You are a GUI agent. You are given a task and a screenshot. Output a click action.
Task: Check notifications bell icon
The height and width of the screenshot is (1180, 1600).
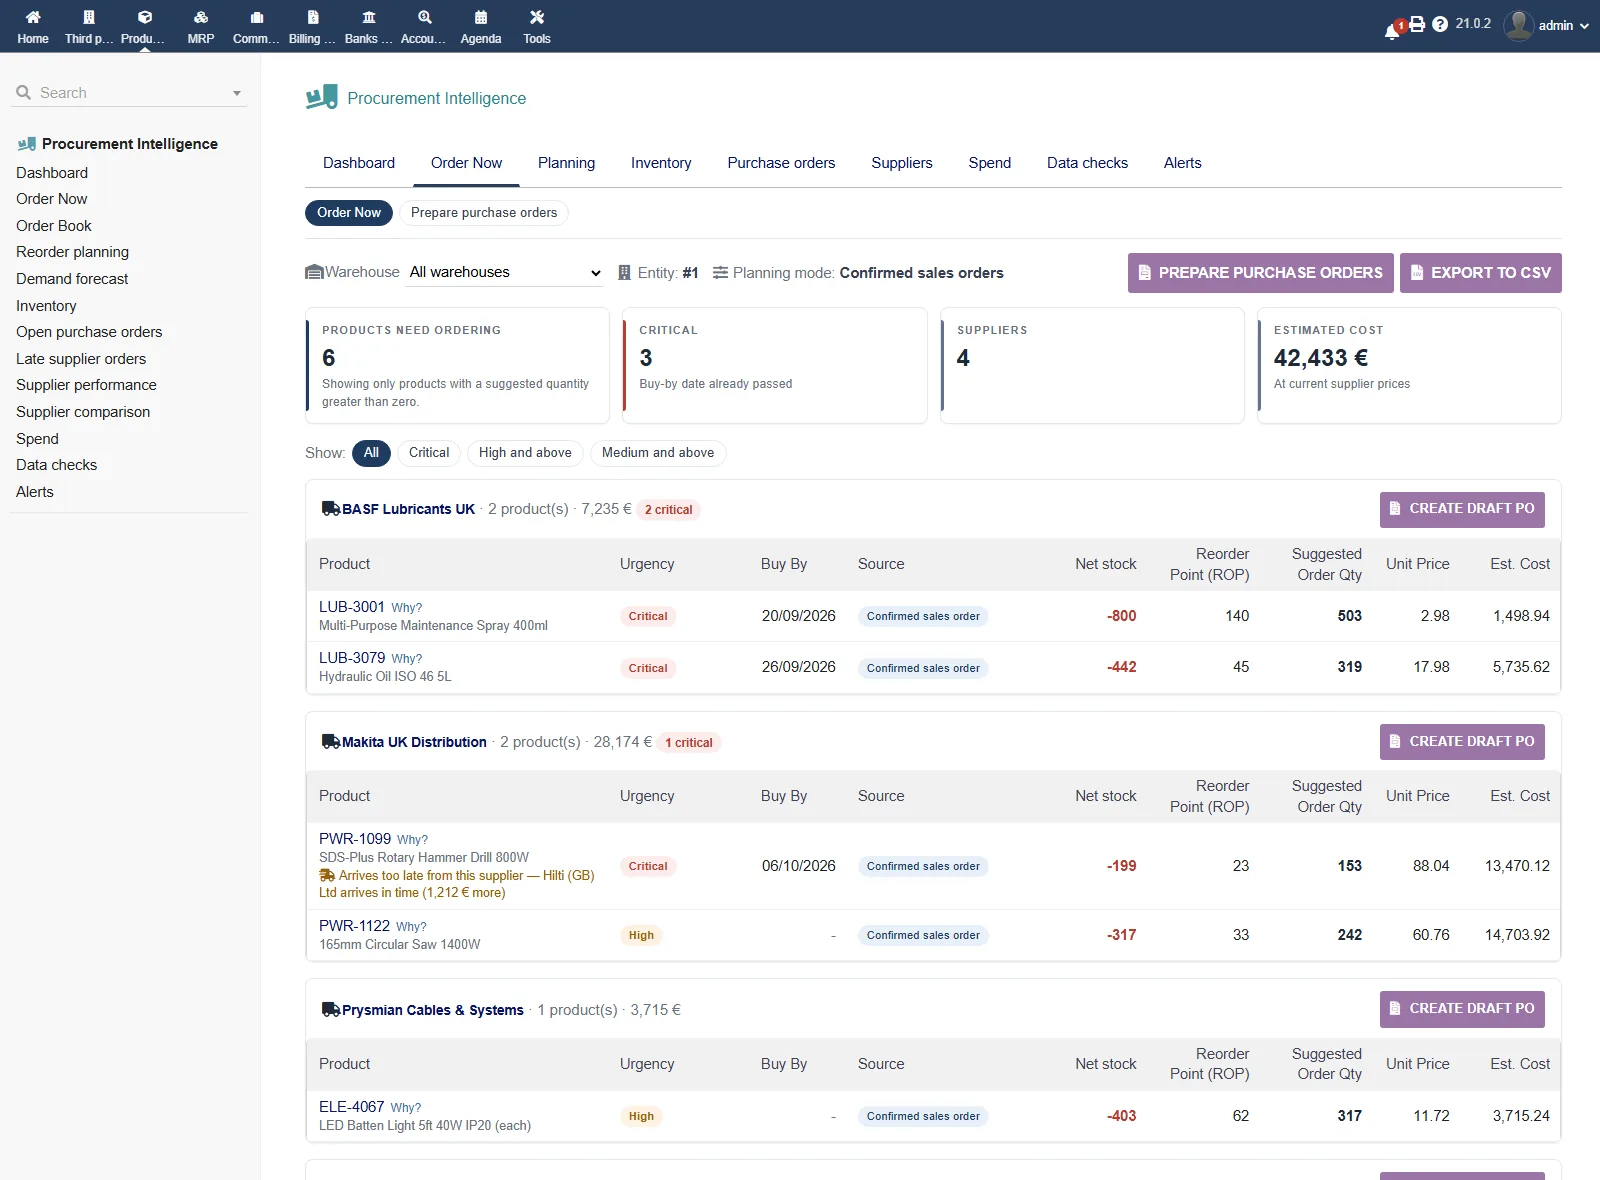(1392, 30)
